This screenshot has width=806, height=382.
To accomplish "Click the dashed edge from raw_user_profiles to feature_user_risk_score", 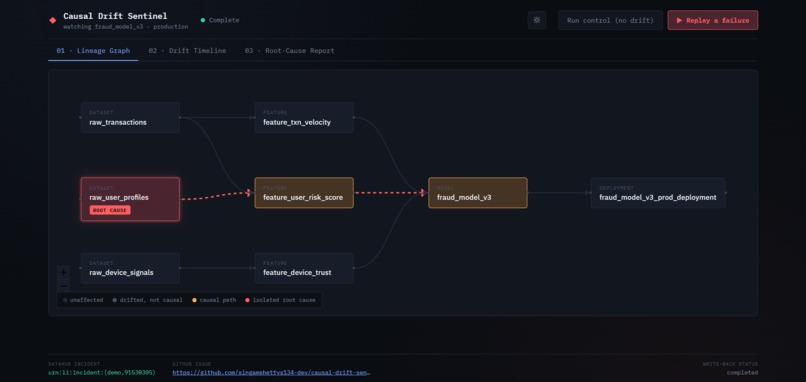I will [216, 196].
